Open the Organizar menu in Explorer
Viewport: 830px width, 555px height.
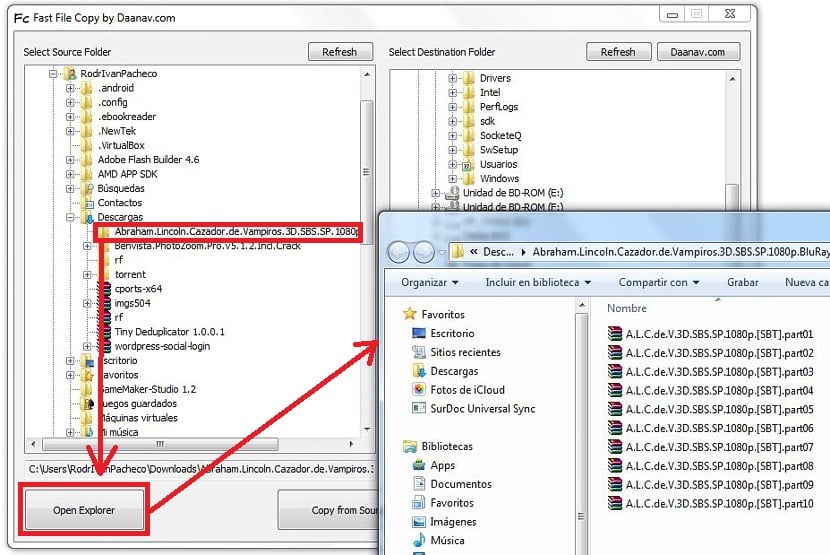[x=429, y=282]
